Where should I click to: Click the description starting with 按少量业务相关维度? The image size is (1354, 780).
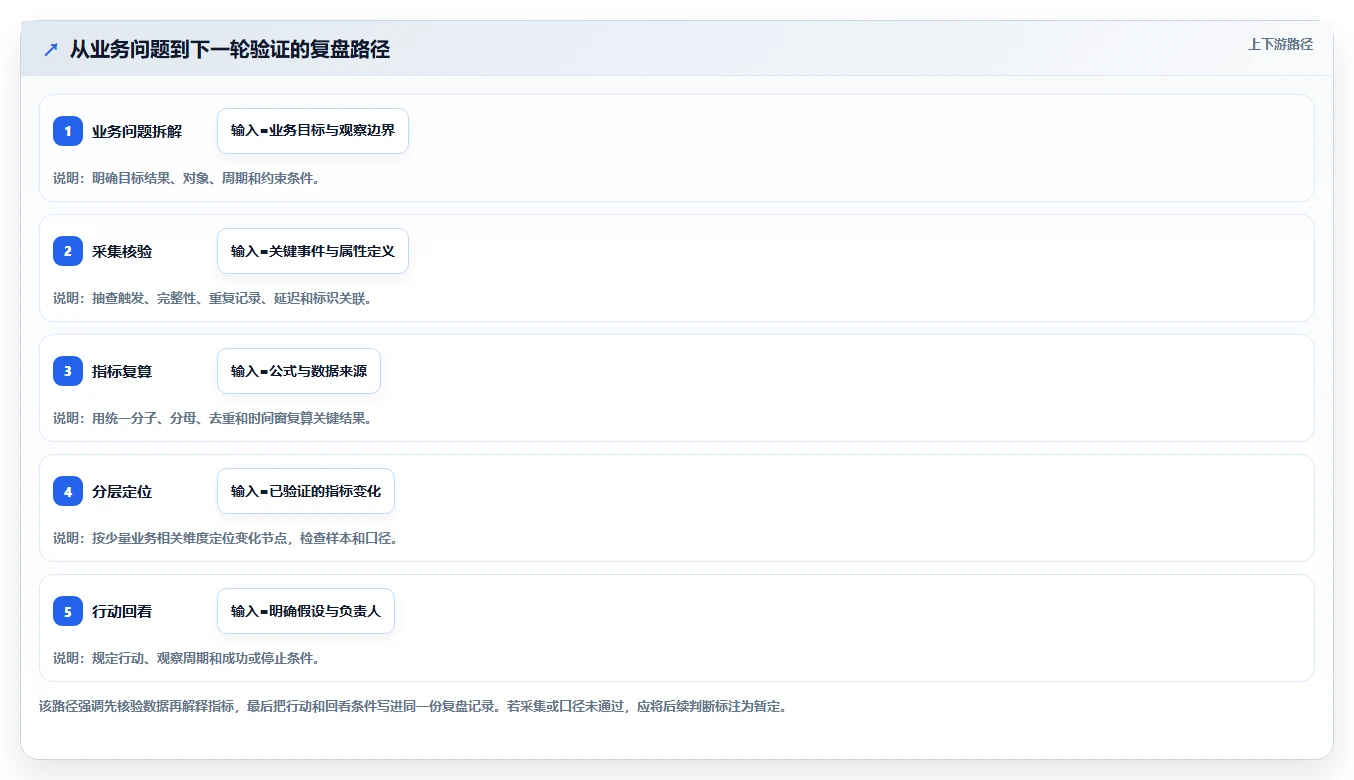[226, 538]
